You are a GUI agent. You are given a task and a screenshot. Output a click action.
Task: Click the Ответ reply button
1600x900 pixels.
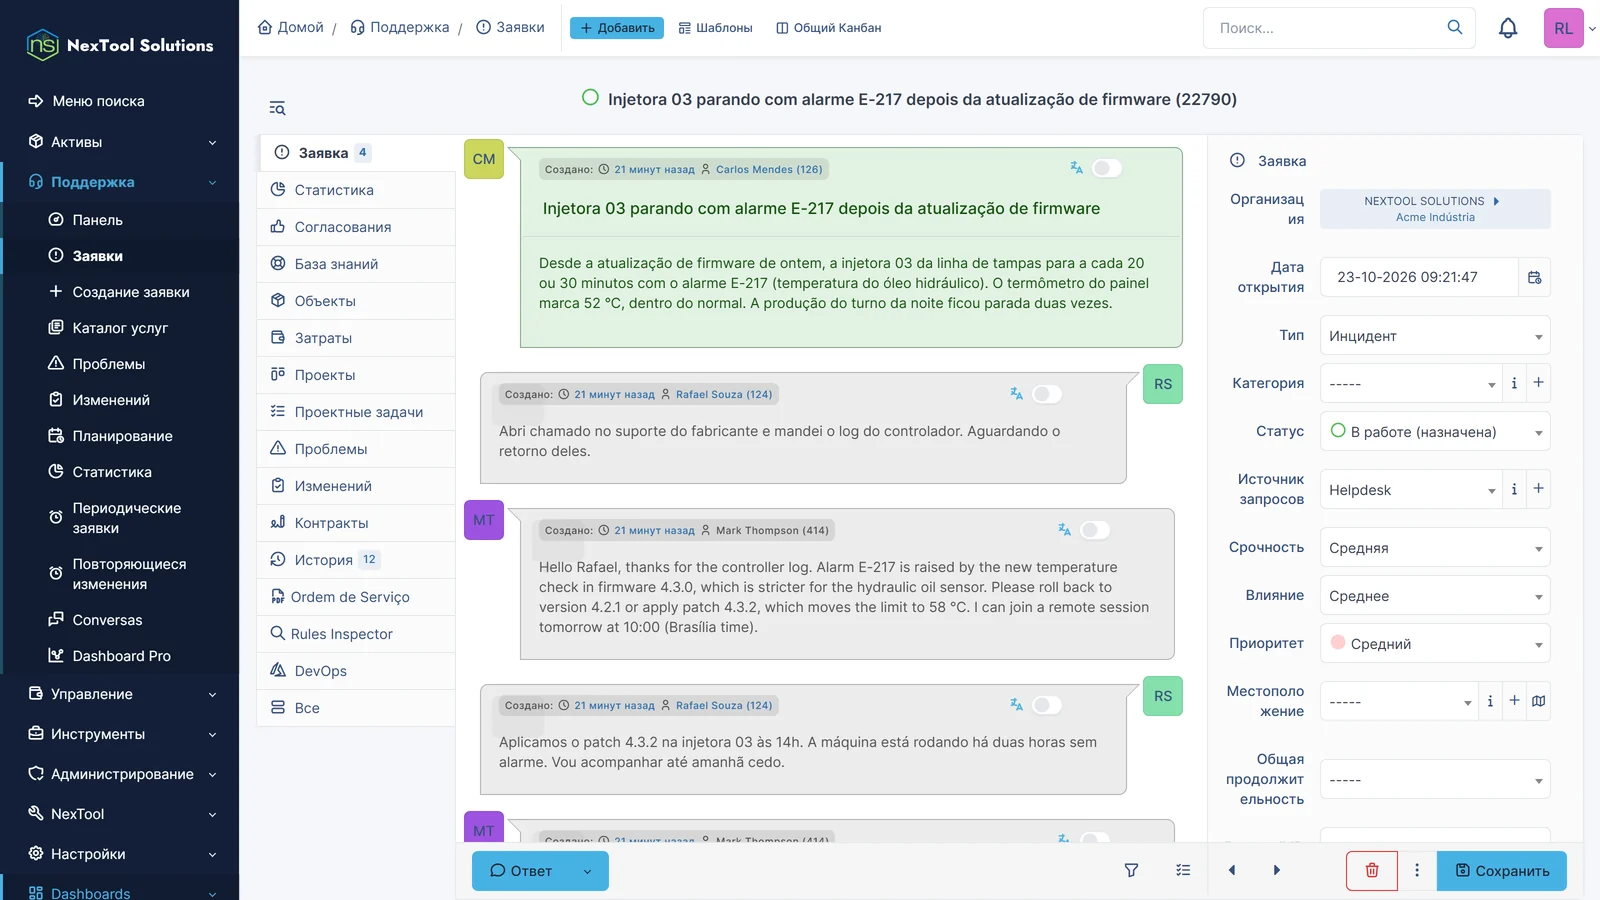(521, 871)
